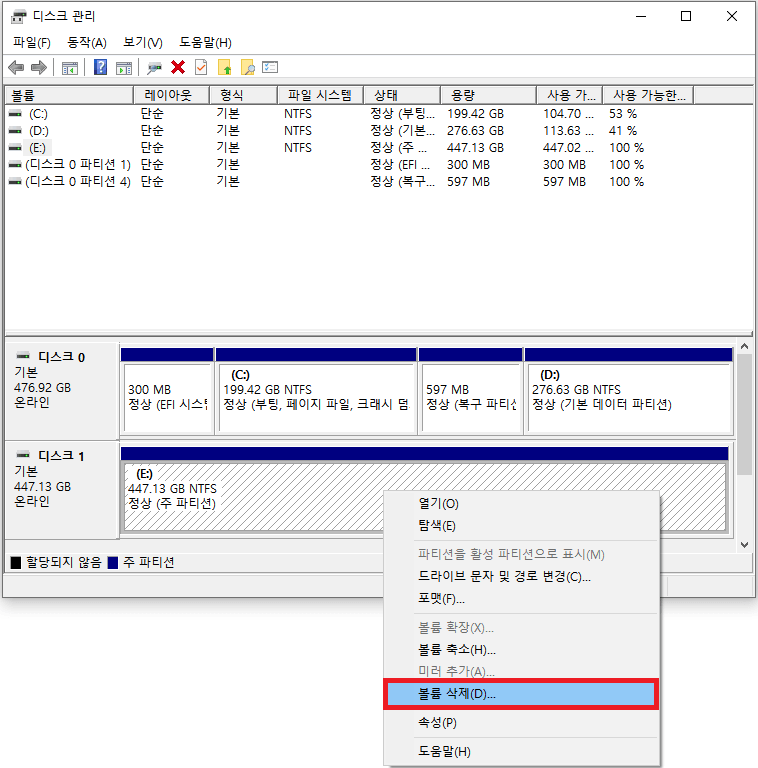Click the drive icon of the (D:) row

click(x=15, y=131)
